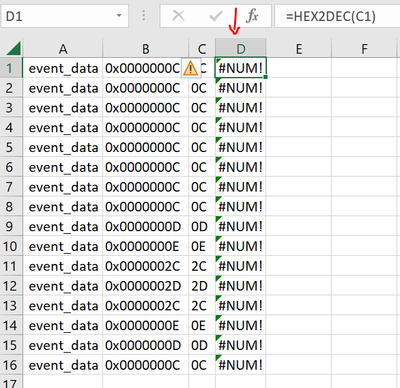The width and height of the screenshot is (400, 388).
Task: Select column A header
Action: coord(63,49)
